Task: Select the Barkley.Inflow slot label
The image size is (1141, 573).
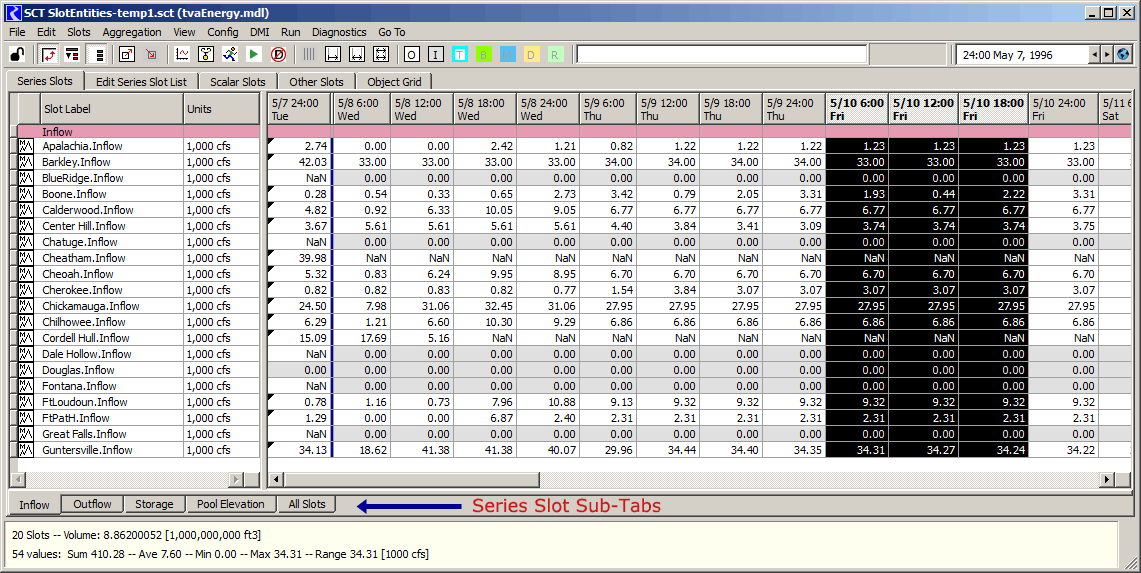Action: (76, 162)
